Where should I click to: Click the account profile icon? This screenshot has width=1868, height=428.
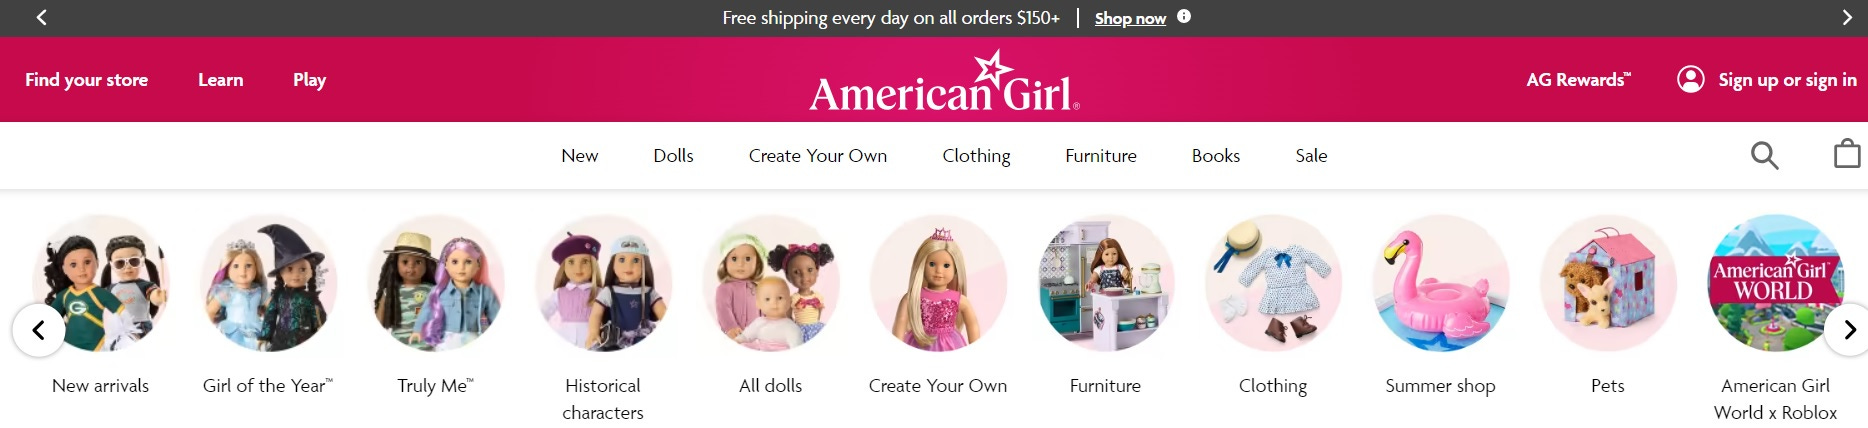tap(1690, 79)
